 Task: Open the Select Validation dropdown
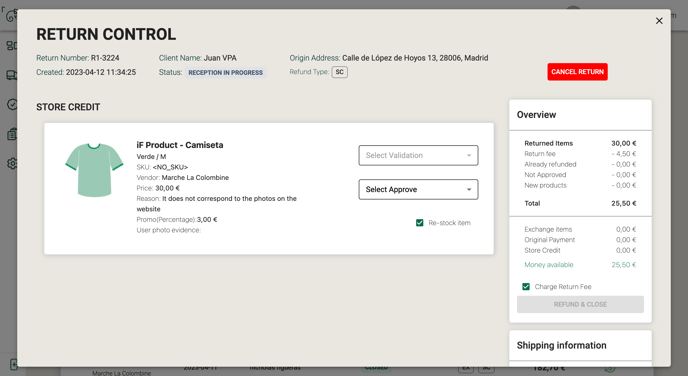click(418, 155)
